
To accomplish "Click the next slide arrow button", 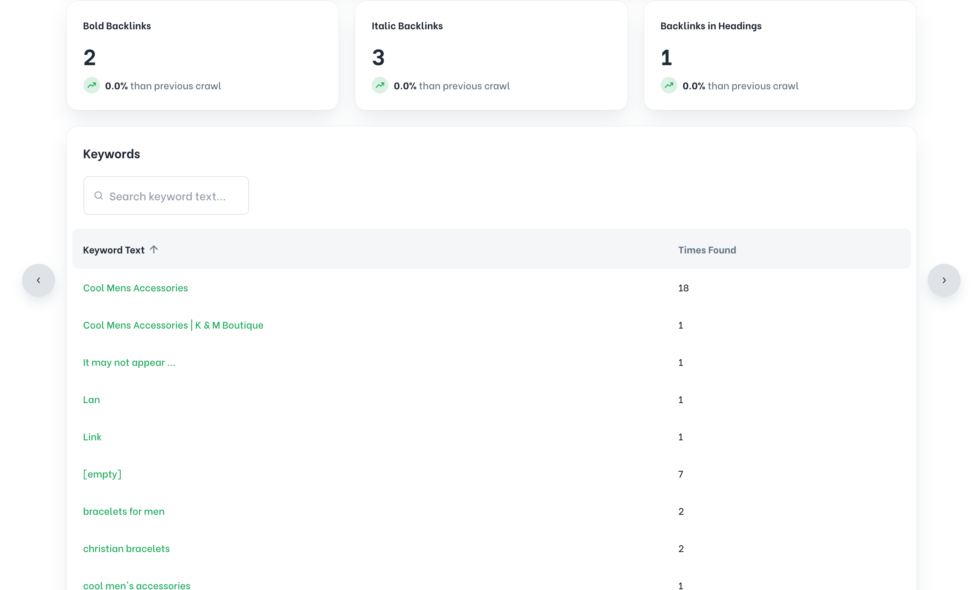I will pos(944,280).
